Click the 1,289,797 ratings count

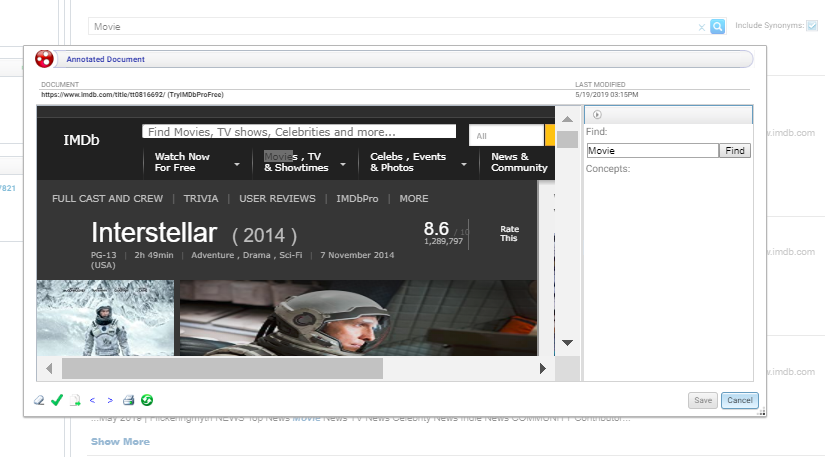[443, 241]
